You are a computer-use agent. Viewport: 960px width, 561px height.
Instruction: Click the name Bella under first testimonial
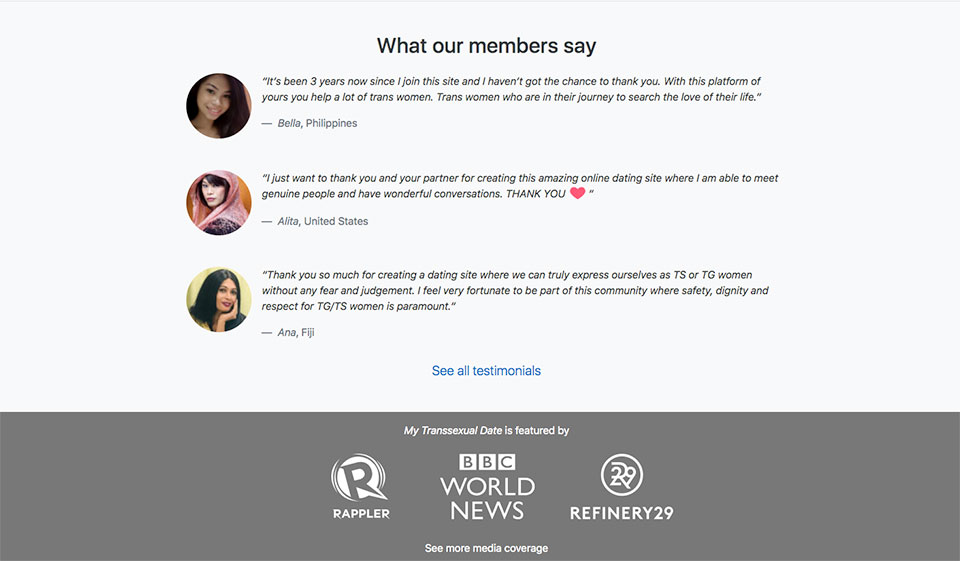[x=289, y=123]
